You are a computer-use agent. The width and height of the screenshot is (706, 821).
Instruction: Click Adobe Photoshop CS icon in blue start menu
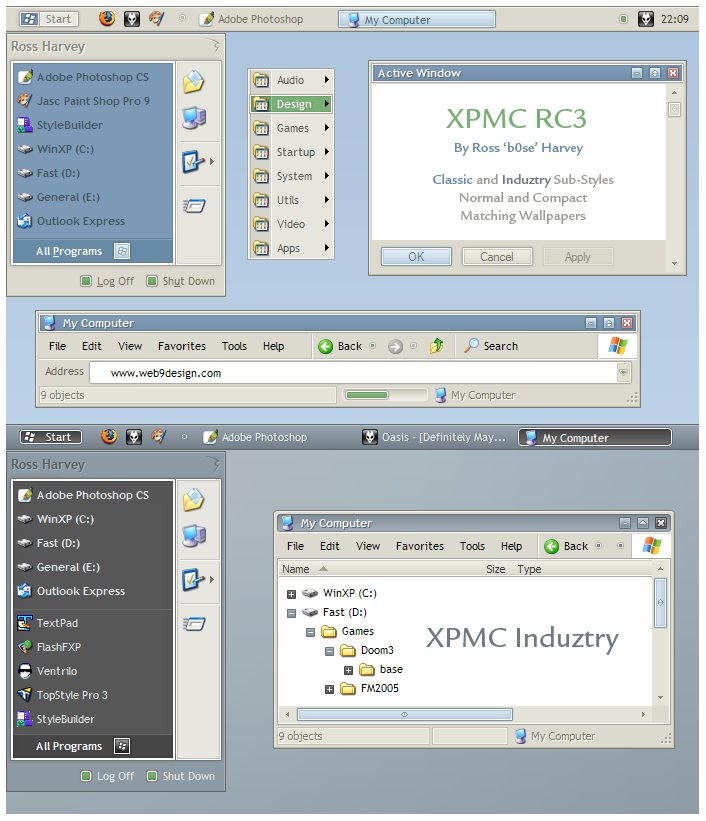click(25, 77)
